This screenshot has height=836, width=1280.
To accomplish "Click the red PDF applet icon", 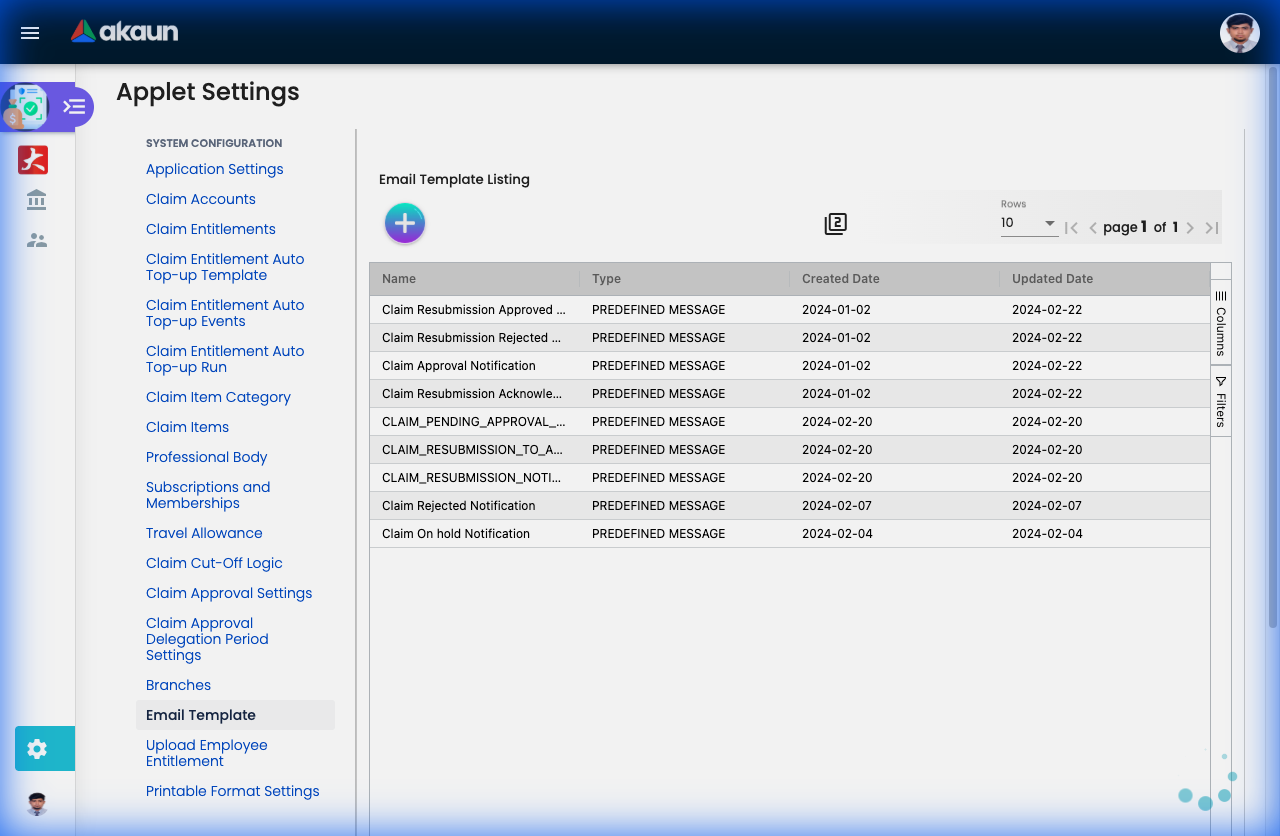I will coord(33,160).
